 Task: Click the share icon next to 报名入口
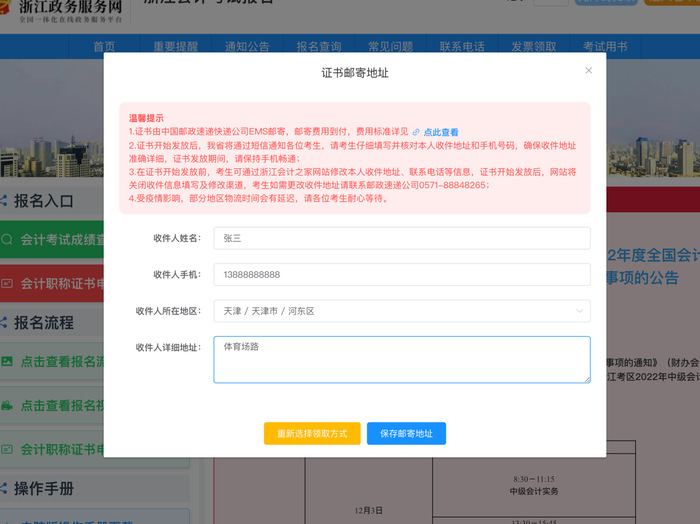pyautogui.click(x=4, y=201)
